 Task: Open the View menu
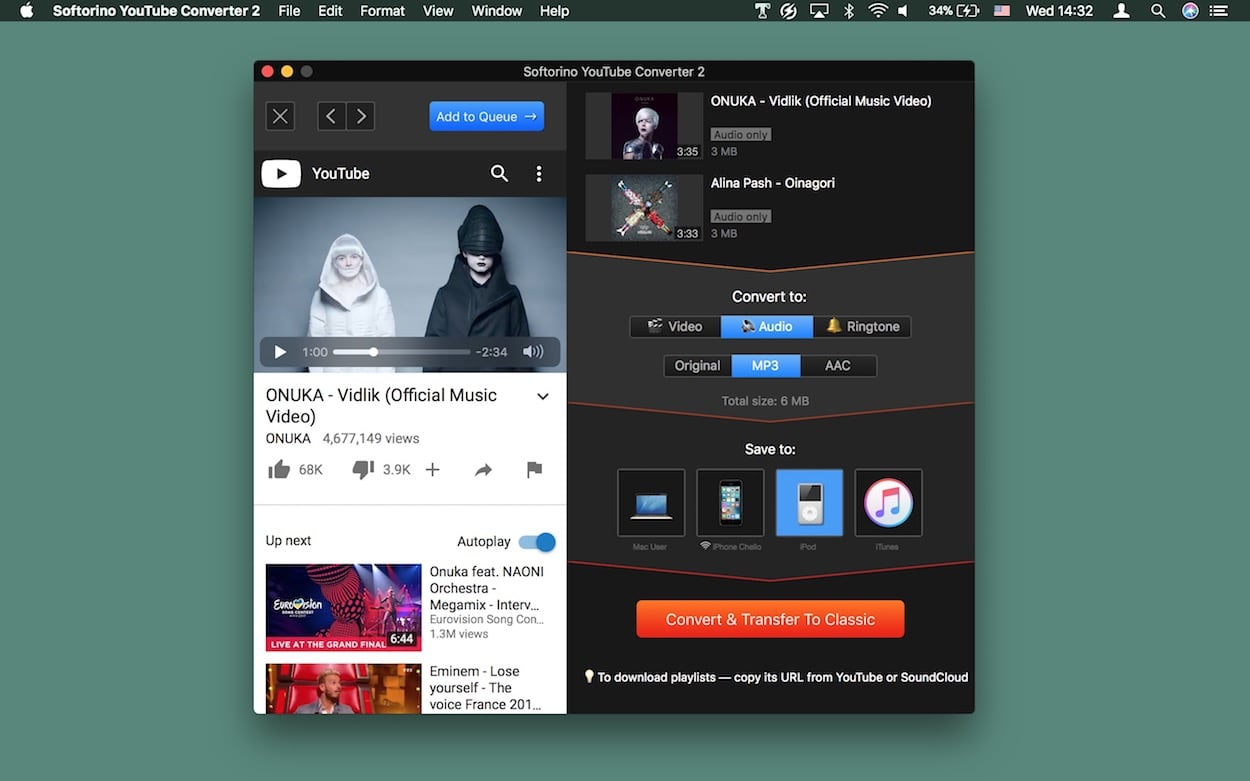[x=438, y=11]
